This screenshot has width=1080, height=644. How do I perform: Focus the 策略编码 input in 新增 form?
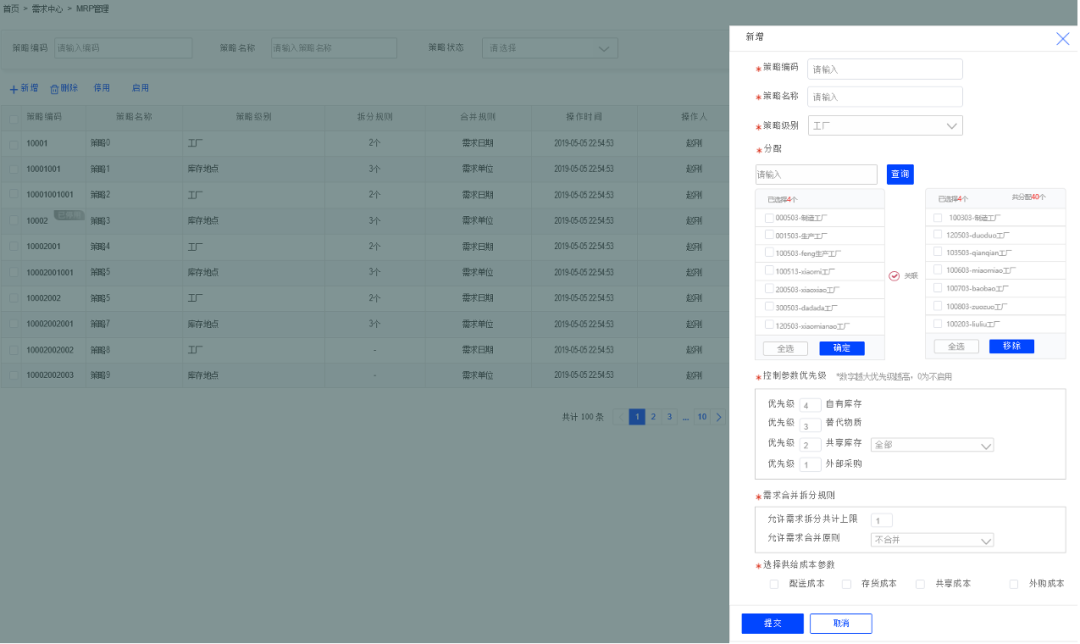click(884, 69)
